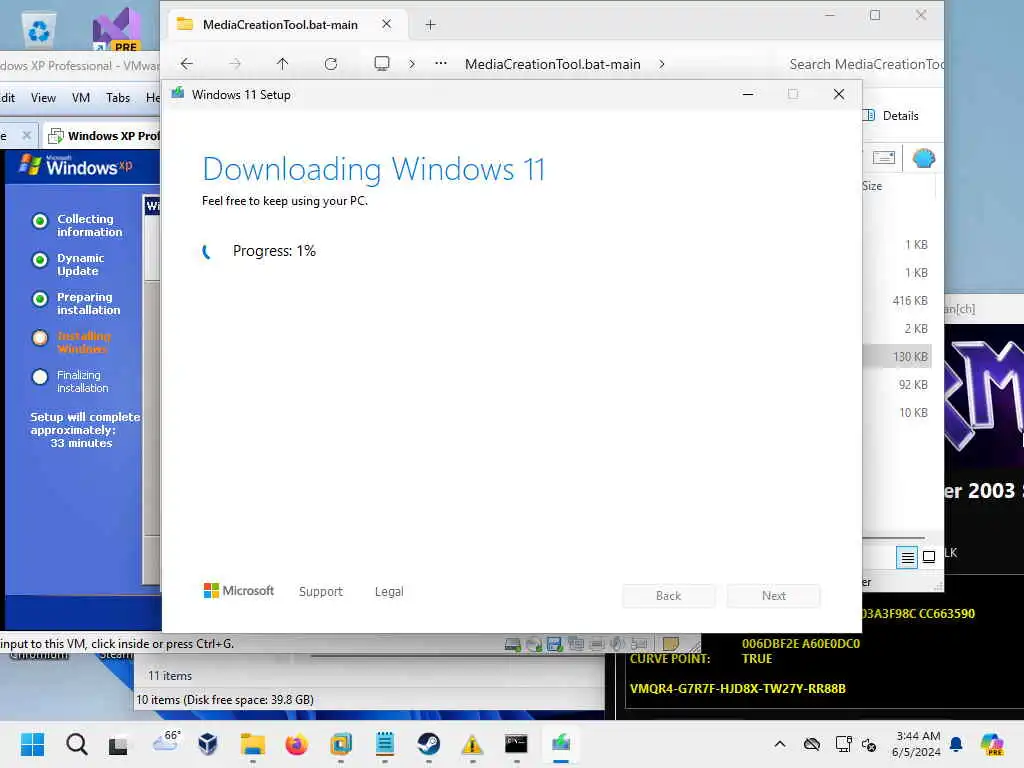Close the MediaCreationTool.bat-main tab
Viewport: 1024px width, 768px height.
click(x=387, y=24)
